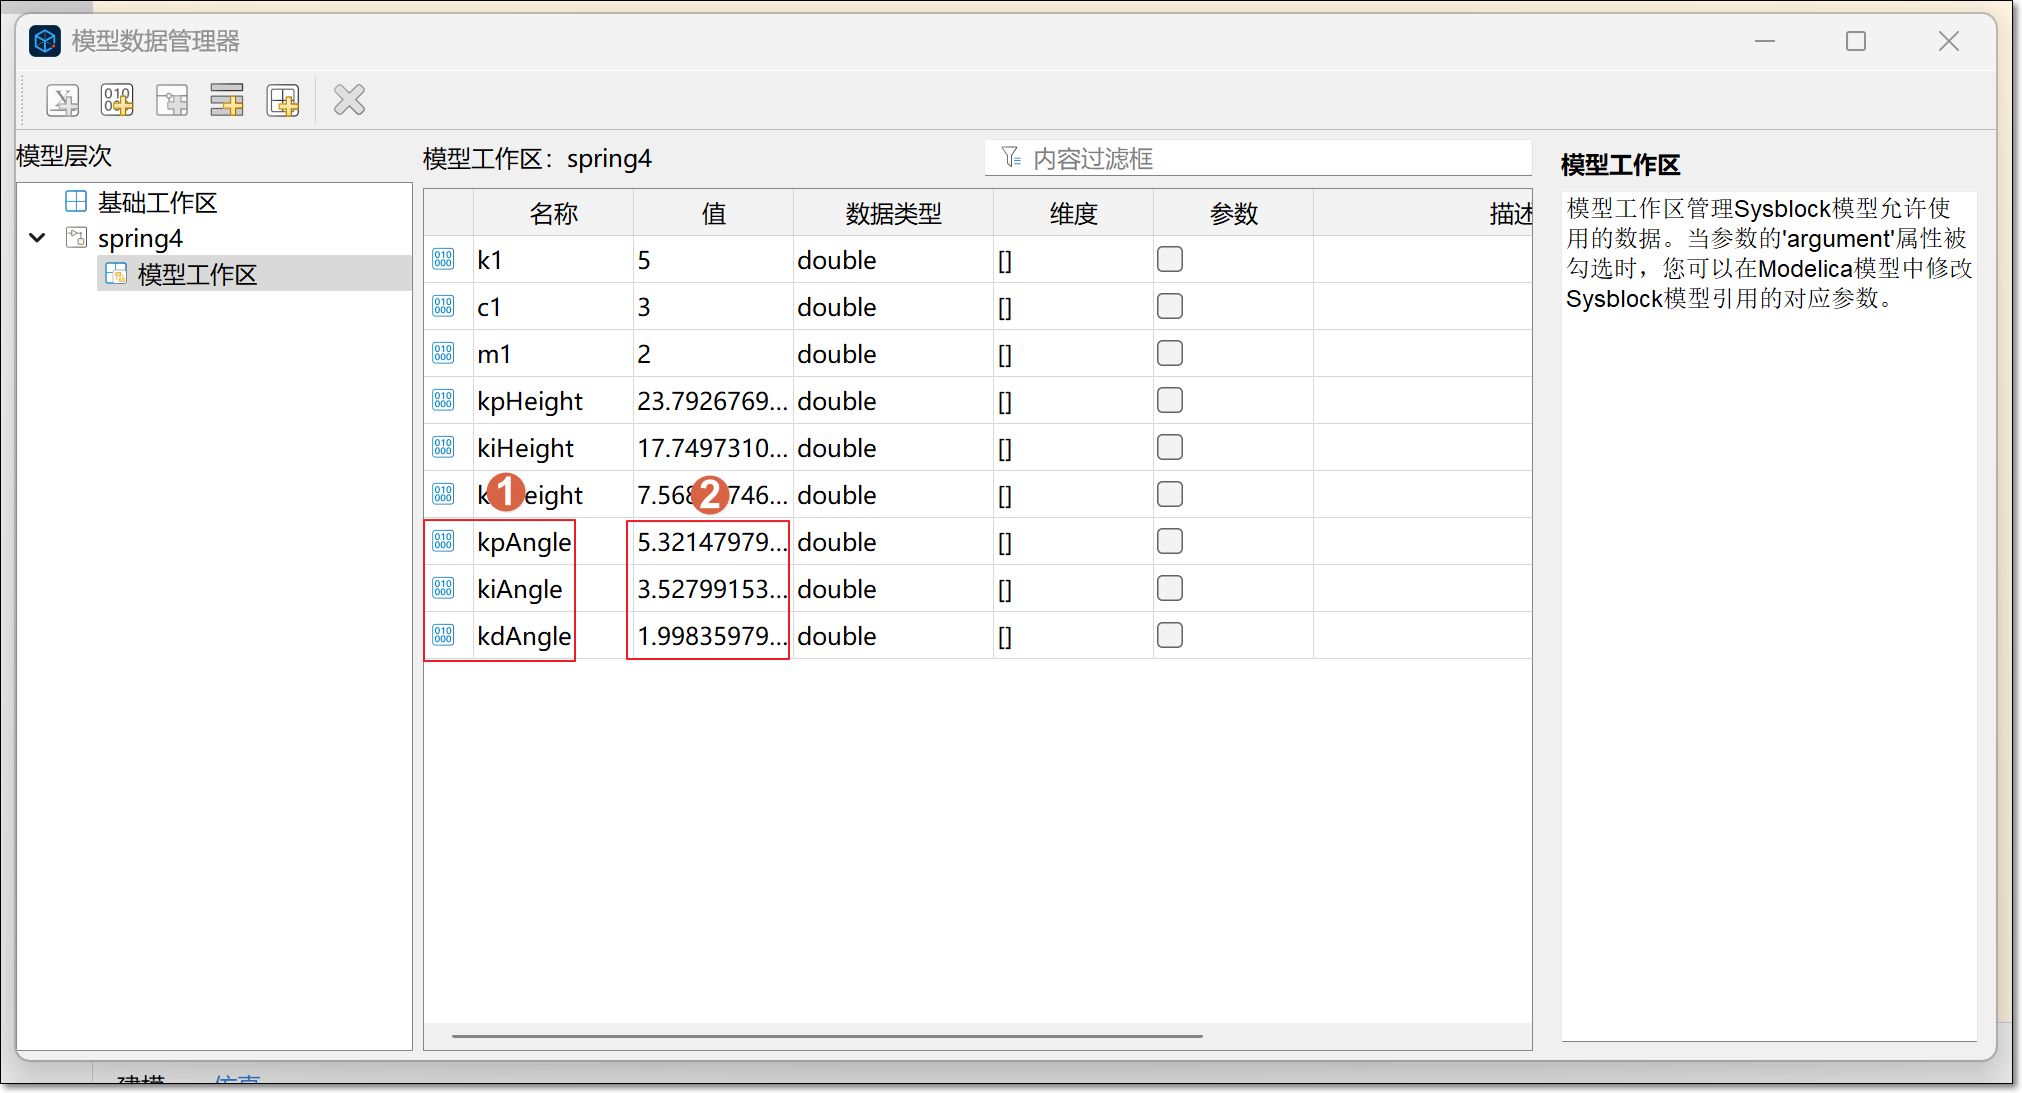
Task: Click the horizontal scrollbar under the table
Action: [827, 1036]
